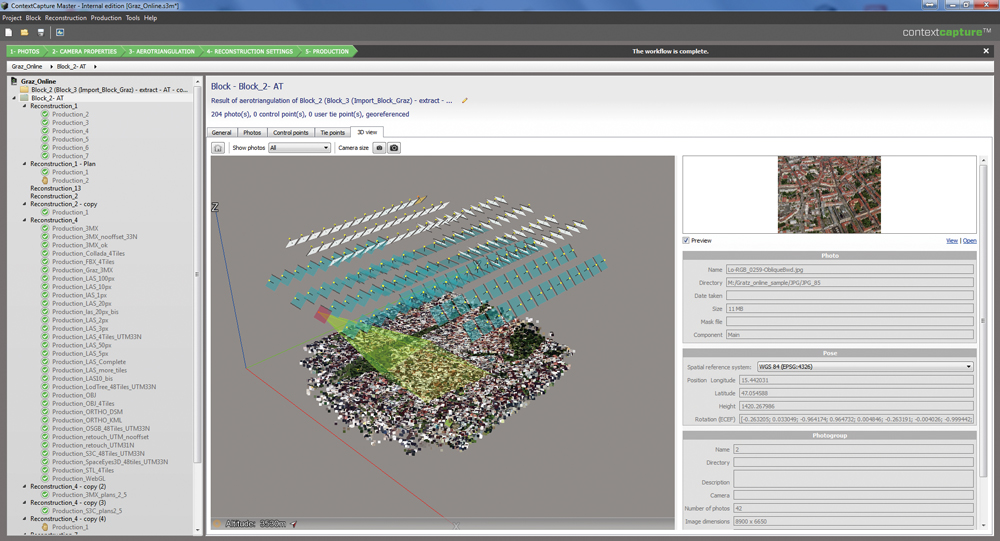Viewport: 1000px width, 541px height.
Task: Click the Open Project folder icon
Action: 25,32
